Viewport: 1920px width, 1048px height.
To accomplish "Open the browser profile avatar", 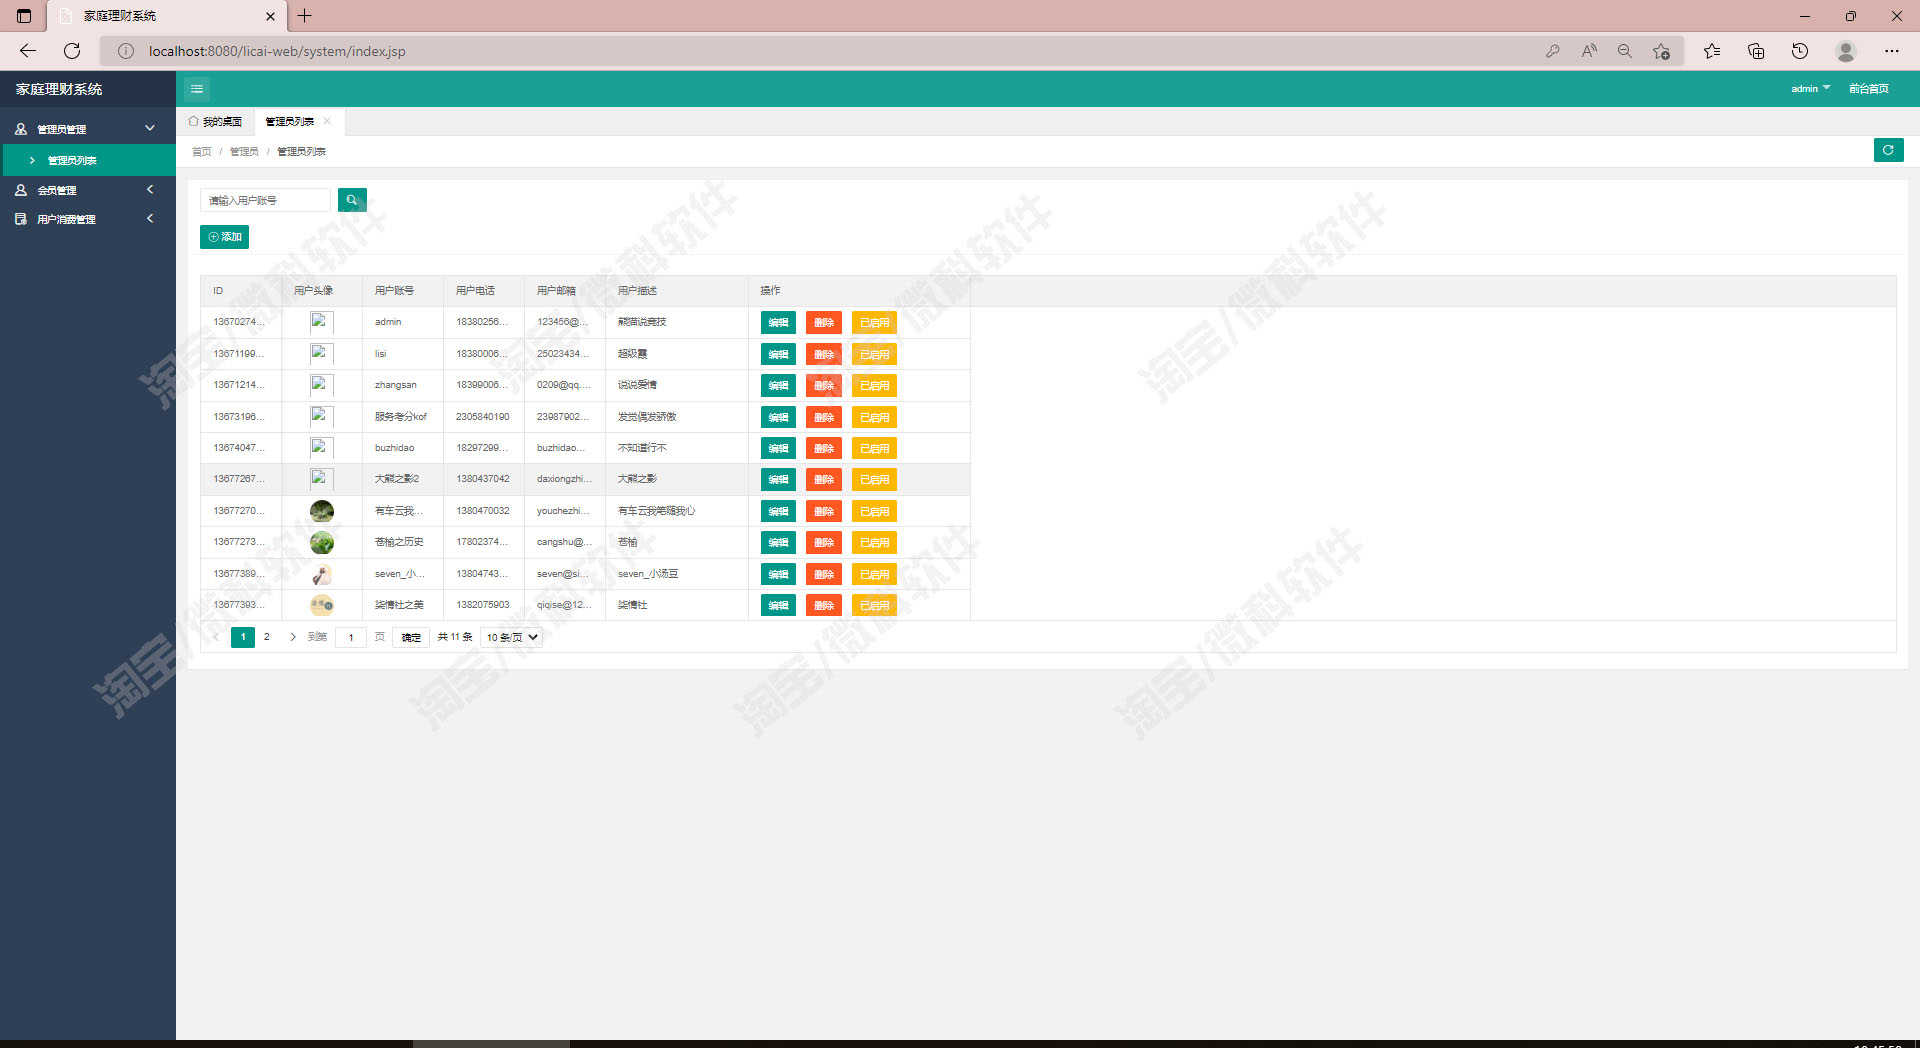I will point(1846,51).
